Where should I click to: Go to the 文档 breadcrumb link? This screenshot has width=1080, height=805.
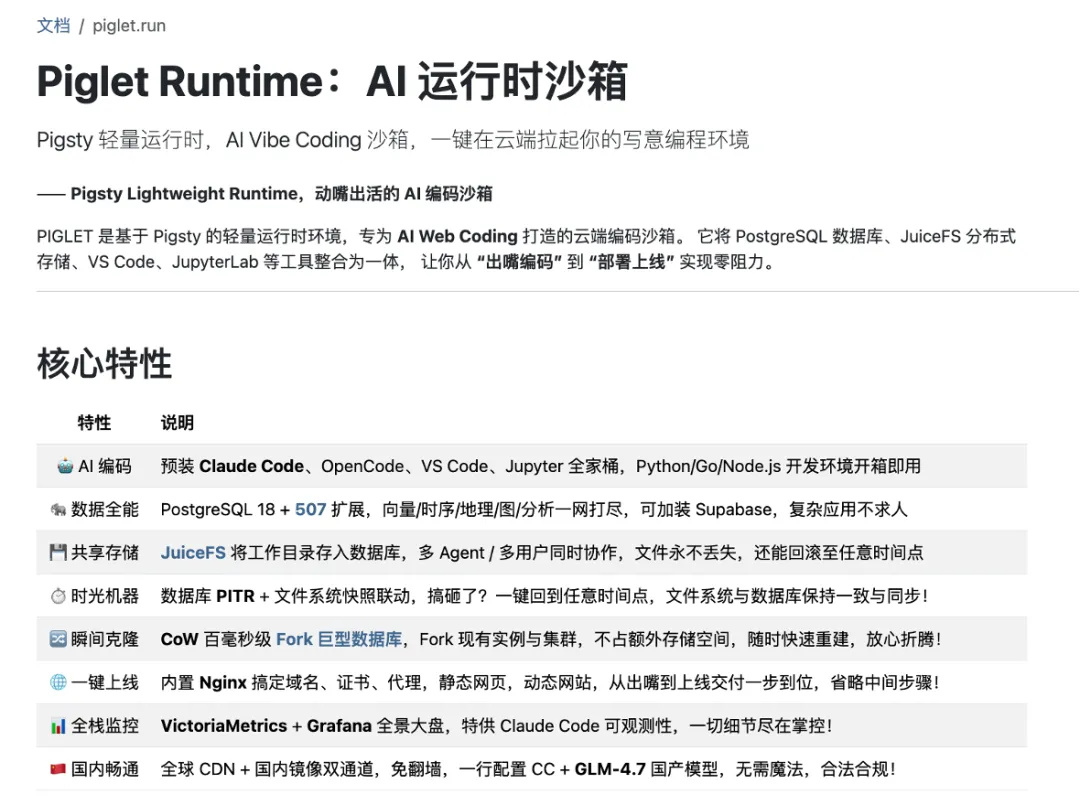tap(53, 26)
